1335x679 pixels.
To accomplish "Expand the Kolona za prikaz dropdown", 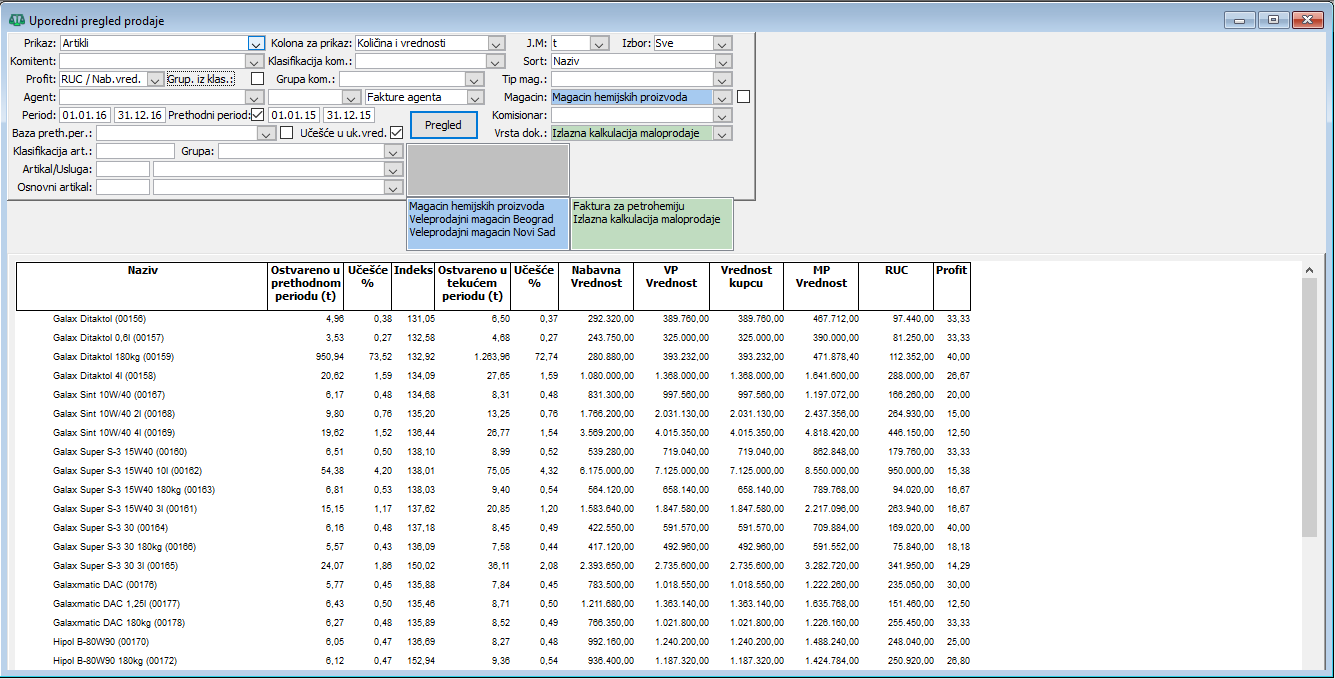I will click(x=496, y=44).
